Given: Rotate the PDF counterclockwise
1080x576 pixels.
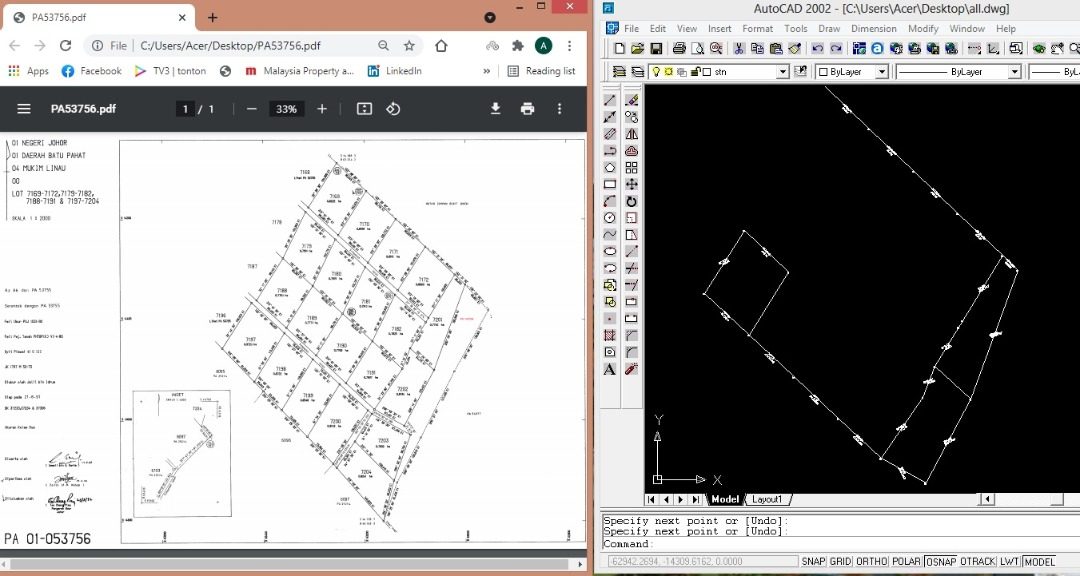Looking at the screenshot, I should click(x=393, y=109).
